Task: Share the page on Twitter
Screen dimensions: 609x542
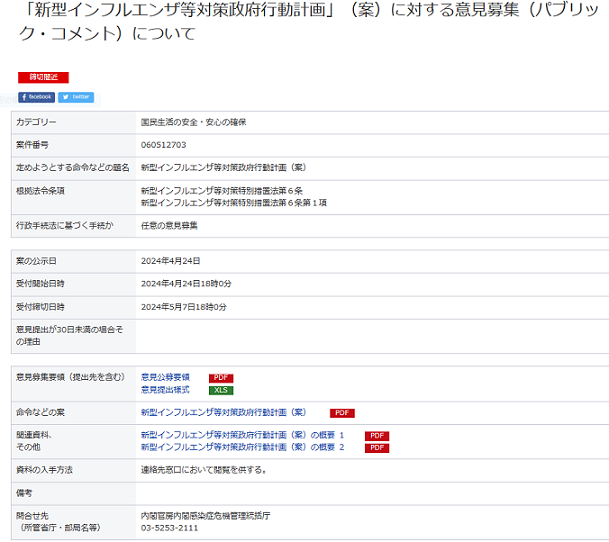Action: 76,97
